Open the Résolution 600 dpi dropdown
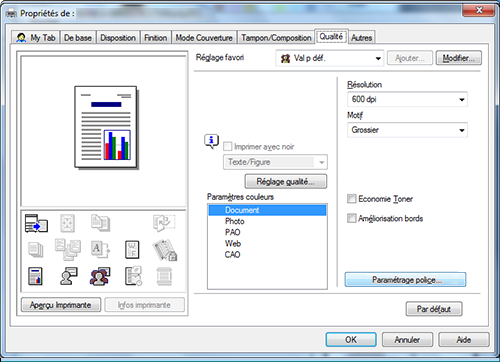Viewport: 500px width, 362px height. (x=407, y=99)
